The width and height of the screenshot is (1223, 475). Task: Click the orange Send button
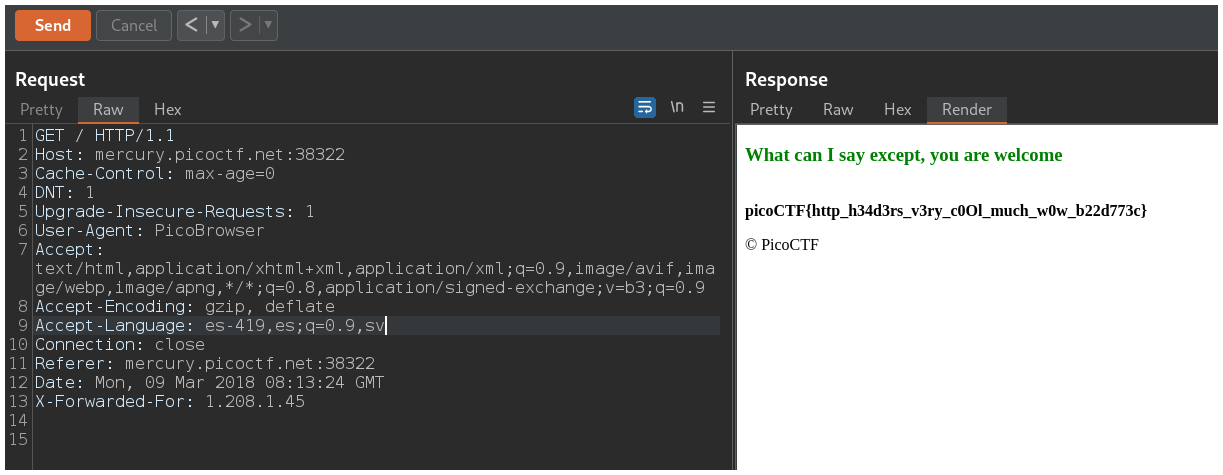point(53,25)
